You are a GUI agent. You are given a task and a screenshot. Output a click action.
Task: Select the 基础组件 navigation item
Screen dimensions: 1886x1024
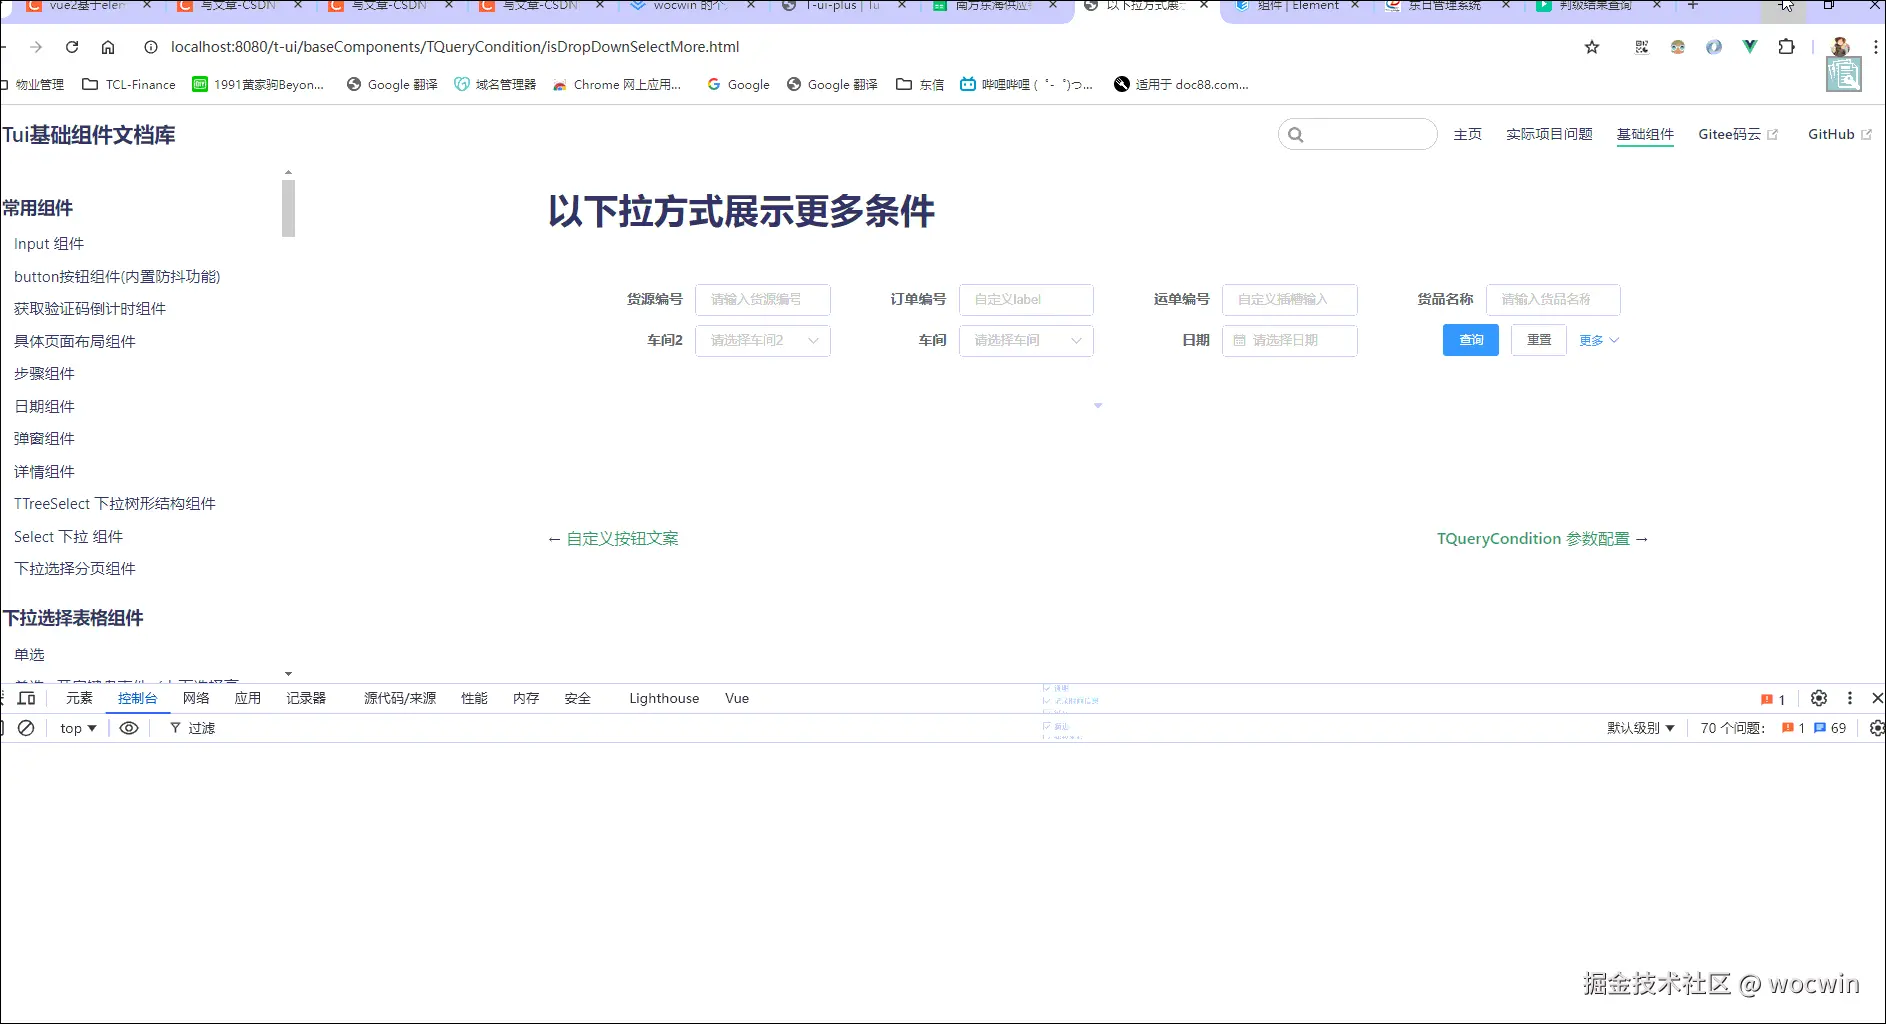pyautogui.click(x=1645, y=133)
